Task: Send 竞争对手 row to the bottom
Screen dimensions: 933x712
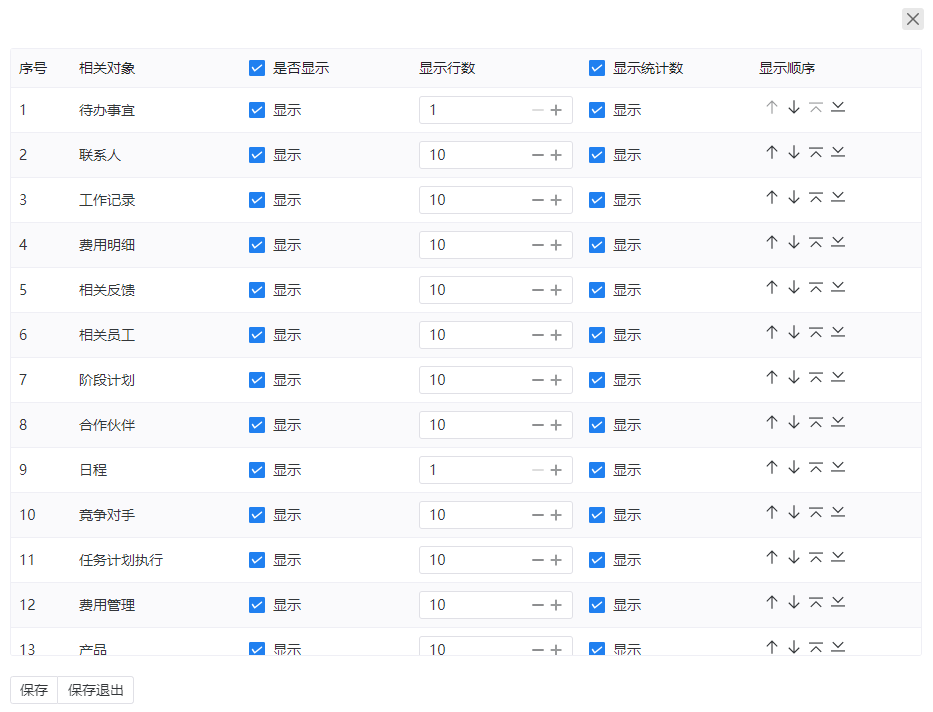Action: pyautogui.click(x=838, y=513)
